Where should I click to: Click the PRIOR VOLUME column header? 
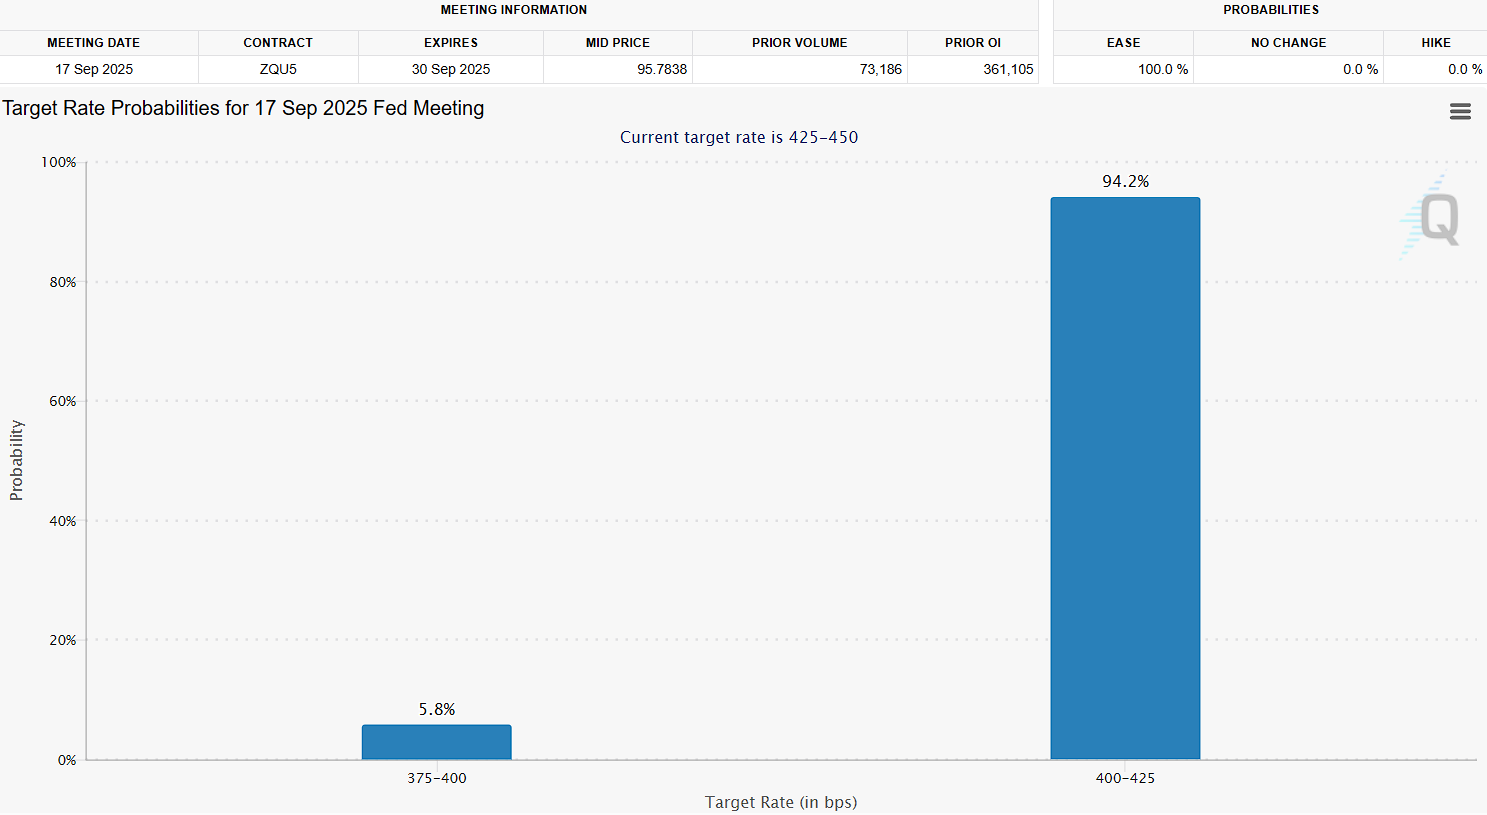click(799, 43)
